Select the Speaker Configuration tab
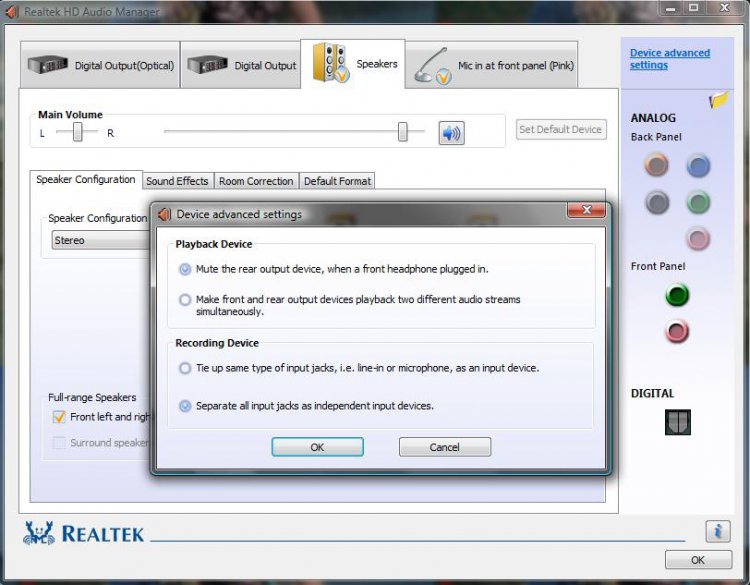The height and width of the screenshot is (585, 750). 86,180
